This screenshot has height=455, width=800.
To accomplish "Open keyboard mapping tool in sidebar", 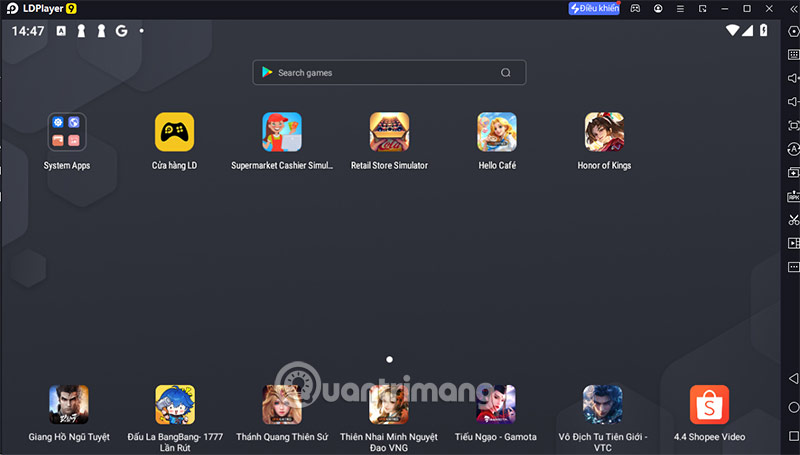I will point(793,55).
